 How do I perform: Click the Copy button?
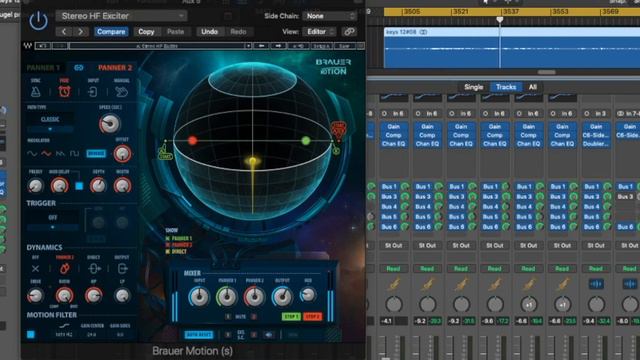point(146,31)
